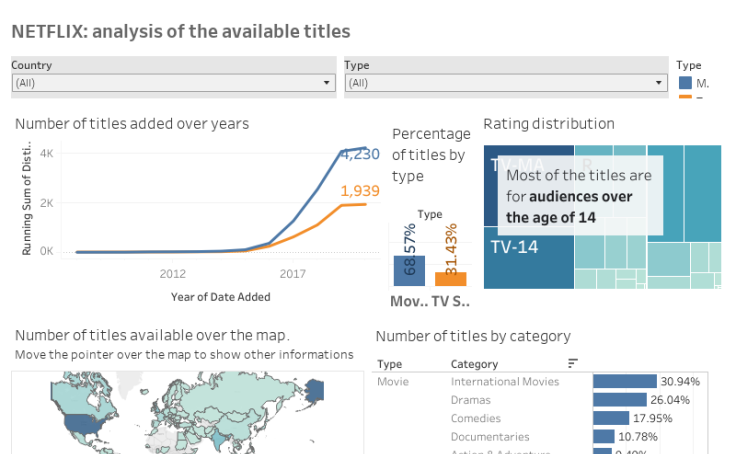Click the dashboard title 'NETFLIX: analysis of the available titles'

point(181,31)
